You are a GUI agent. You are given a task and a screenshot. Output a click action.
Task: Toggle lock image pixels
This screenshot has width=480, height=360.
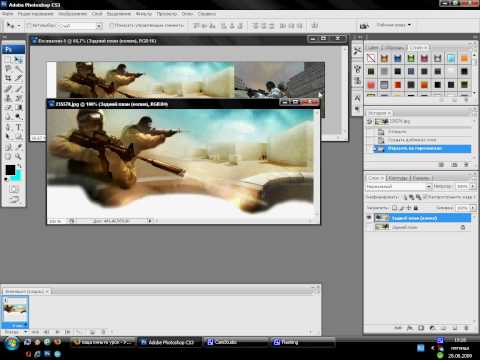coord(402,208)
